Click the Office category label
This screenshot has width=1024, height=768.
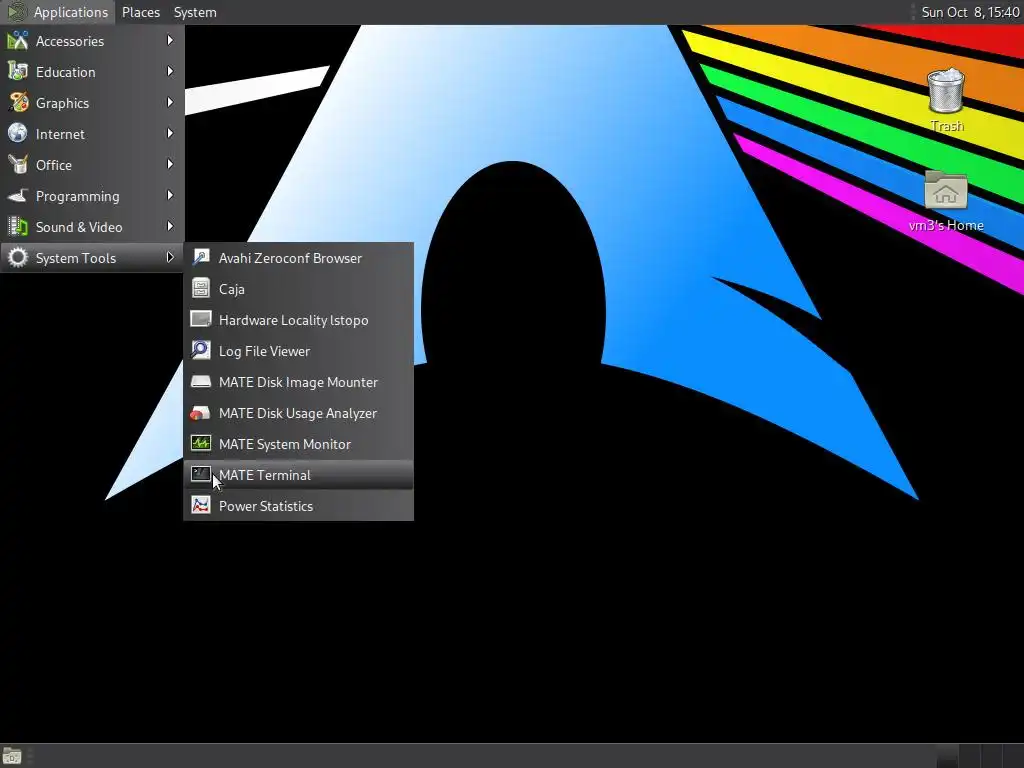tap(54, 165)
